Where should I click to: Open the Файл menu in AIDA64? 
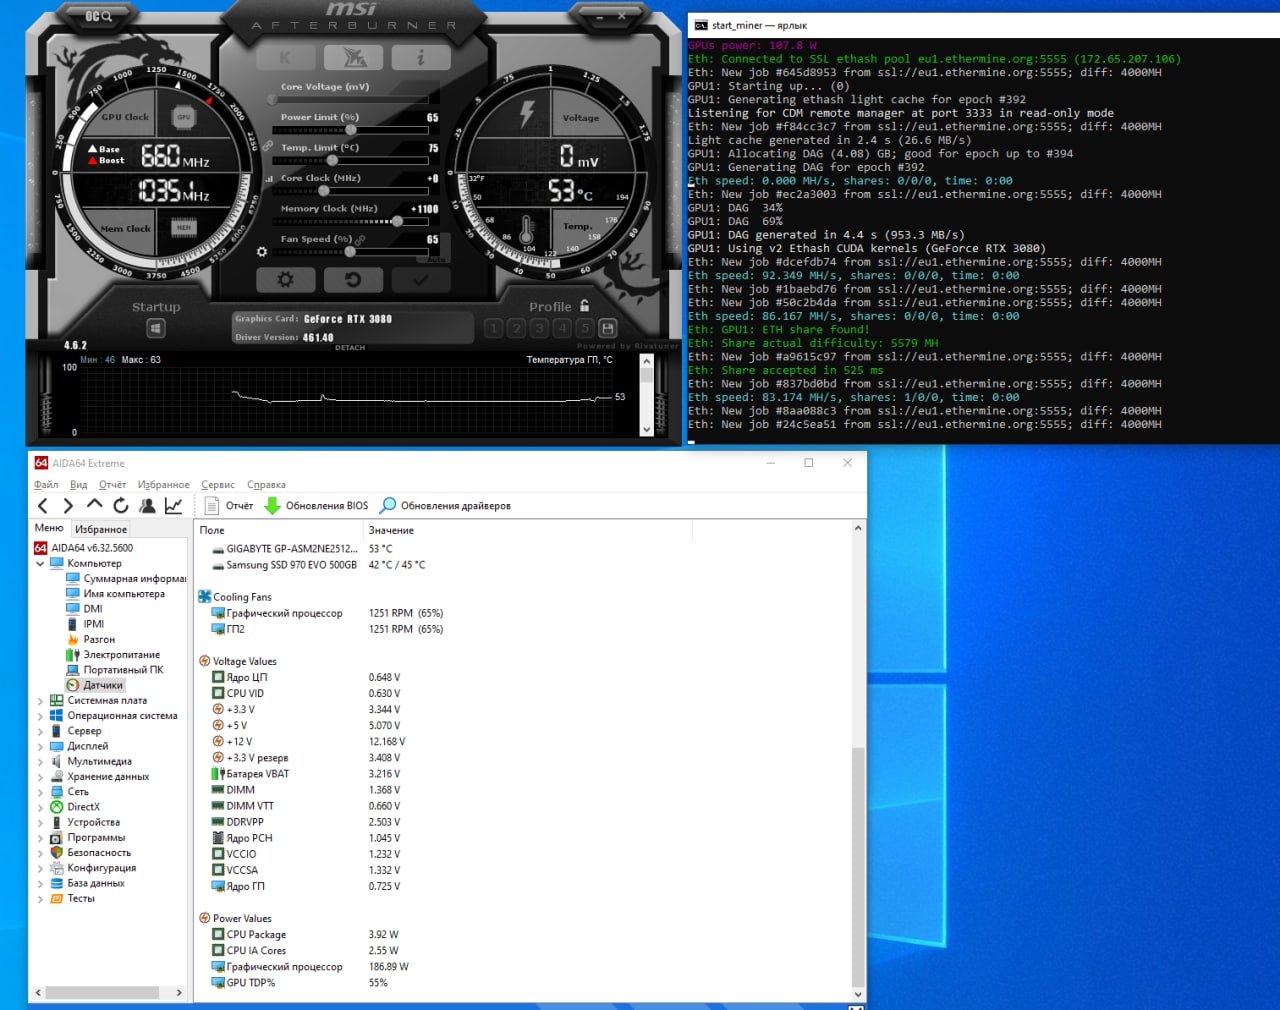46,485
